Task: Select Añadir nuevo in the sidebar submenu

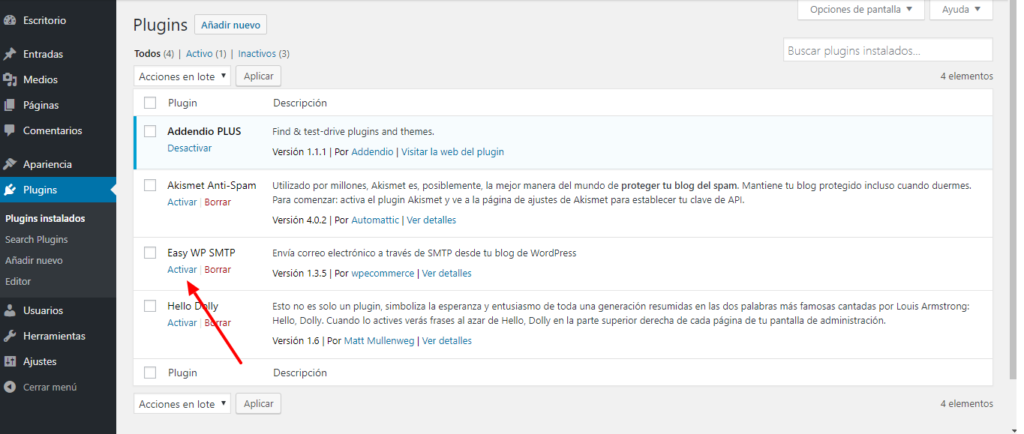Action: (34, 260)
